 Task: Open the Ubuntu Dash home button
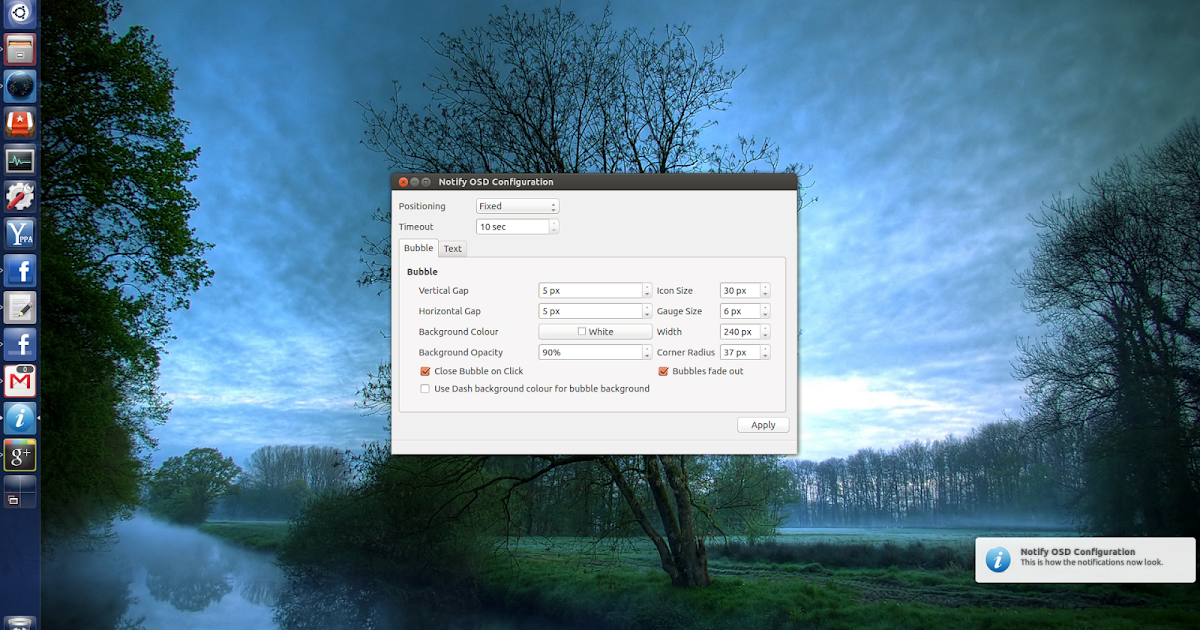coord(20,14)
